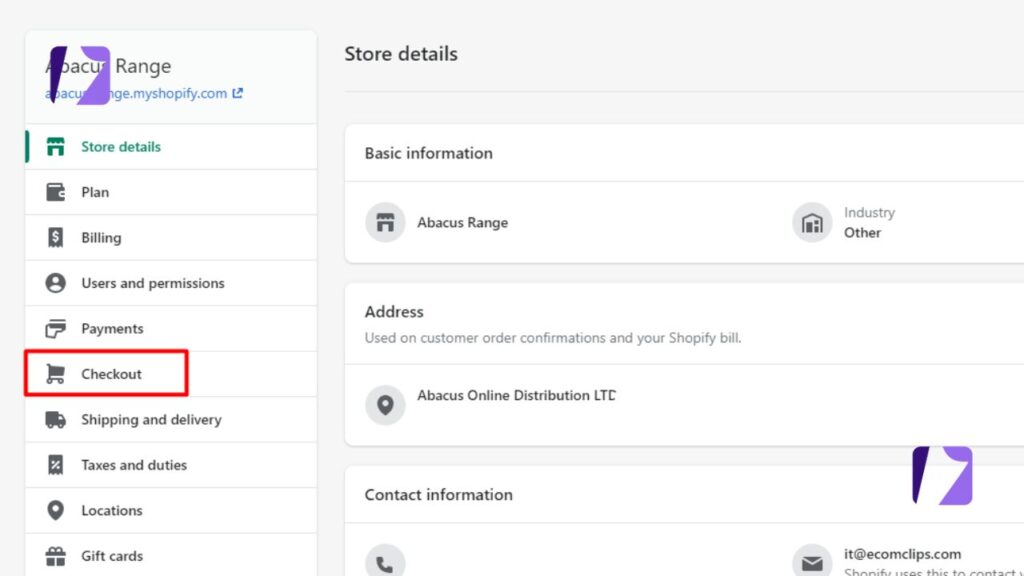Click the storefront icon beside Abacus Range
Screen dimensions: 1024x576
click(385, 223)
